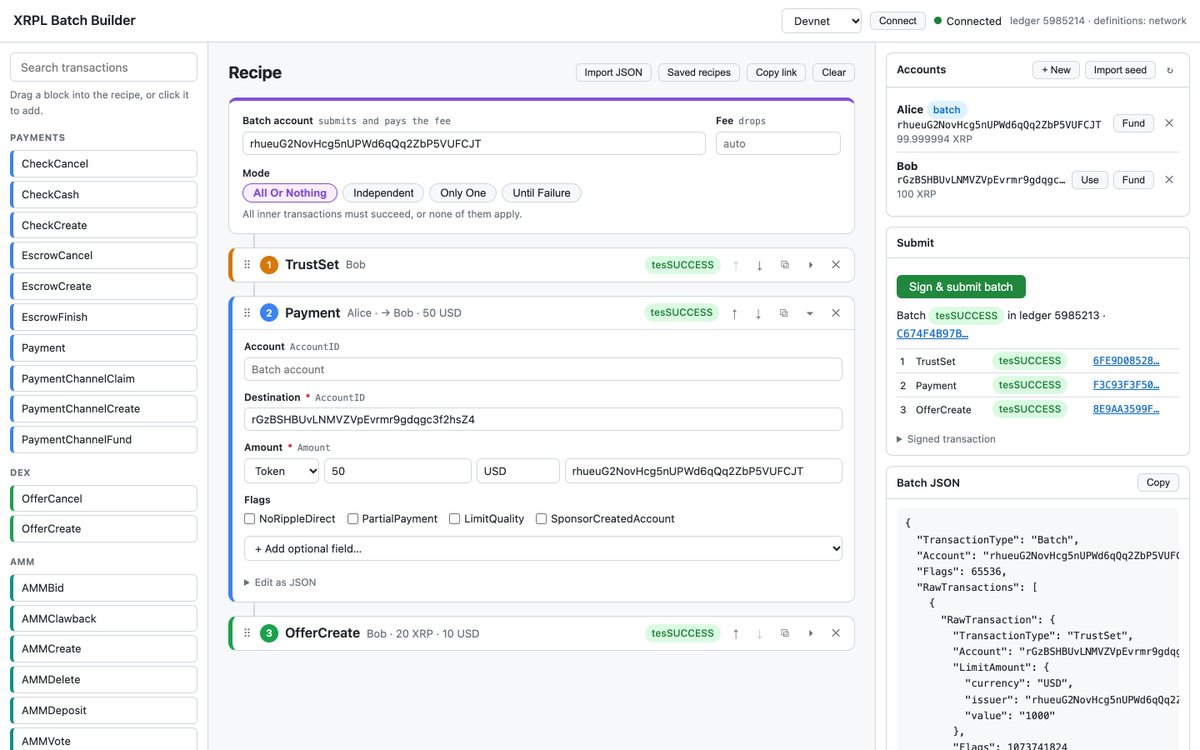Image resolution: width=1200 pixels, height=750 pixels.
Task: Remove the OfferCreate step from recipe
Action: (x=836, y=633)
